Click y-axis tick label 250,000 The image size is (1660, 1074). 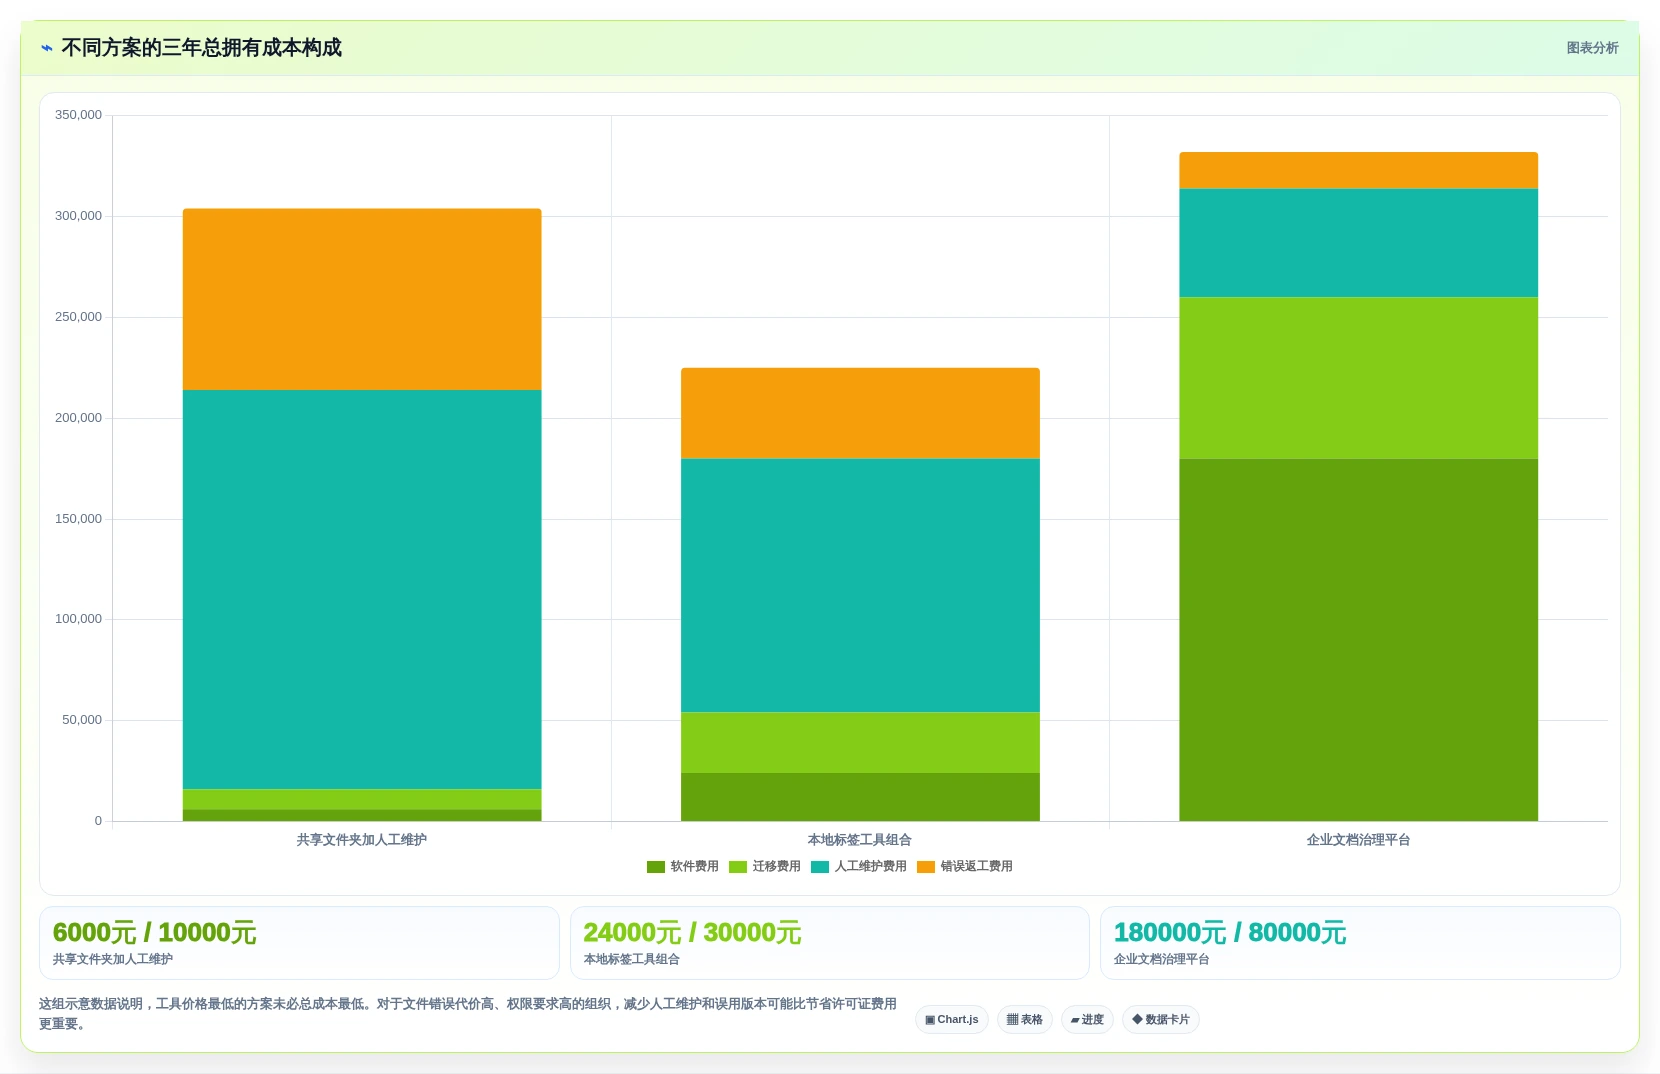click(x=78, y=317)
